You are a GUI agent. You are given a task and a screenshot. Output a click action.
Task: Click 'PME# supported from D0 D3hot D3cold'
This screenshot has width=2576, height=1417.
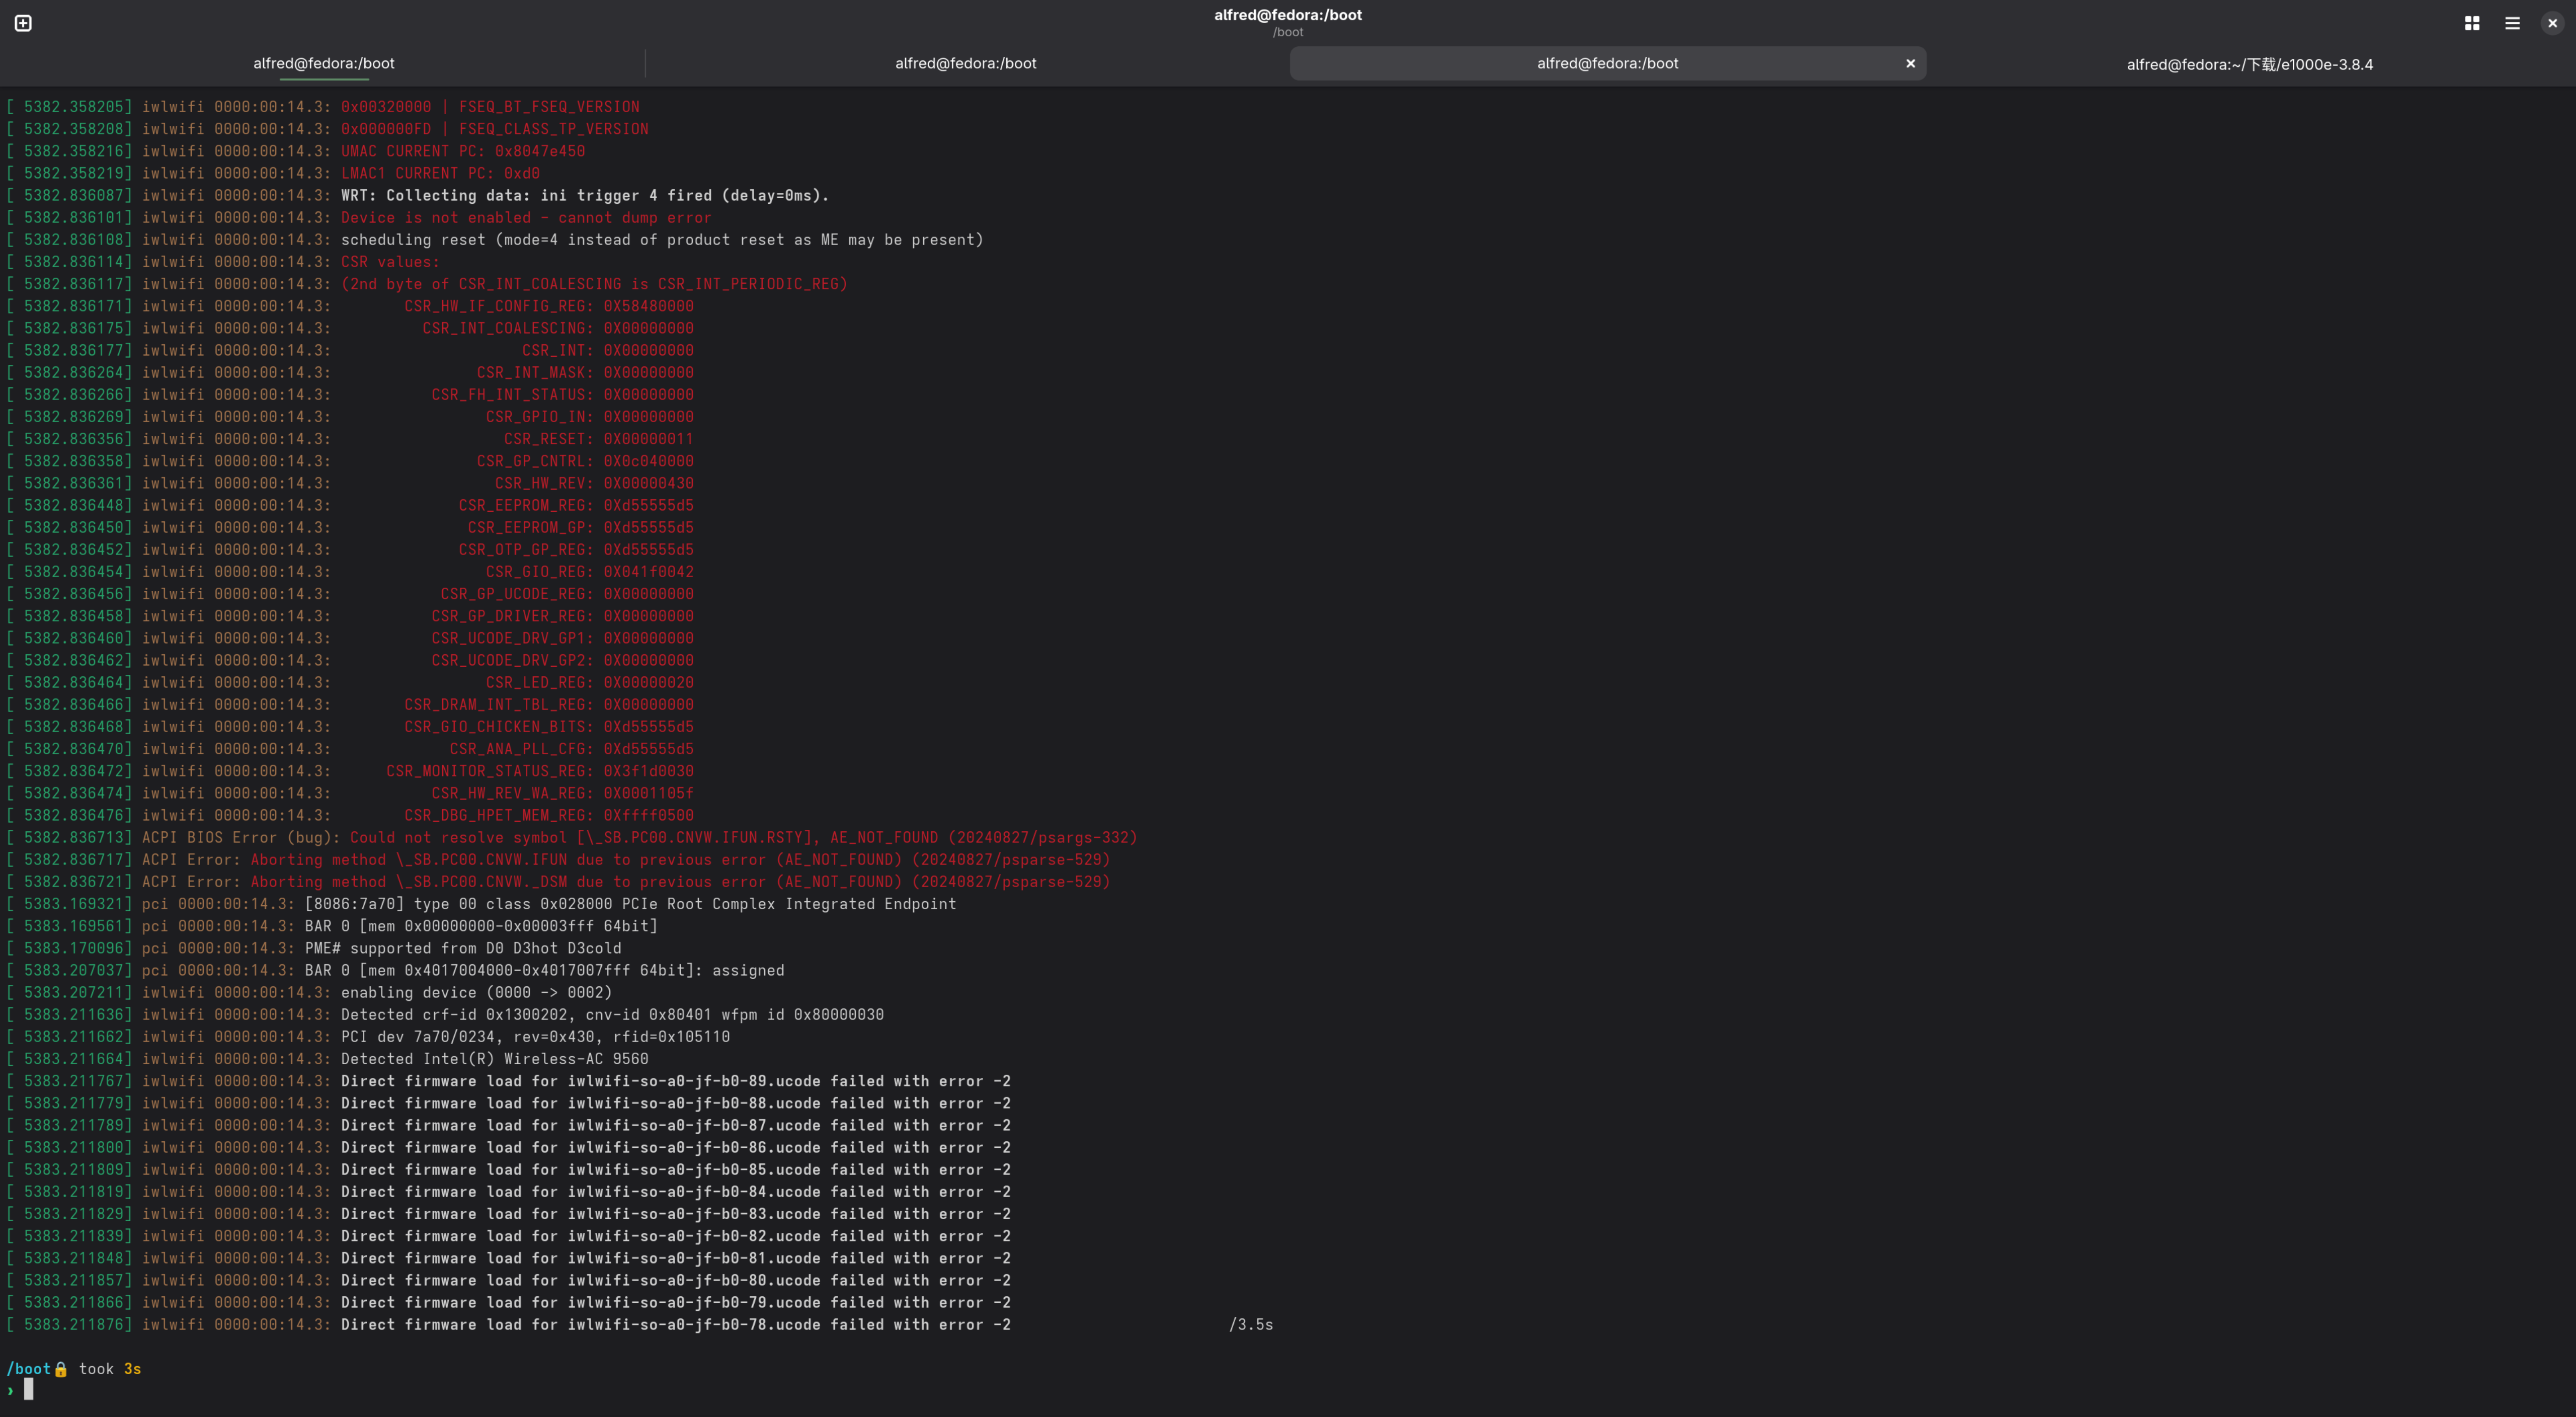(463, 948)
